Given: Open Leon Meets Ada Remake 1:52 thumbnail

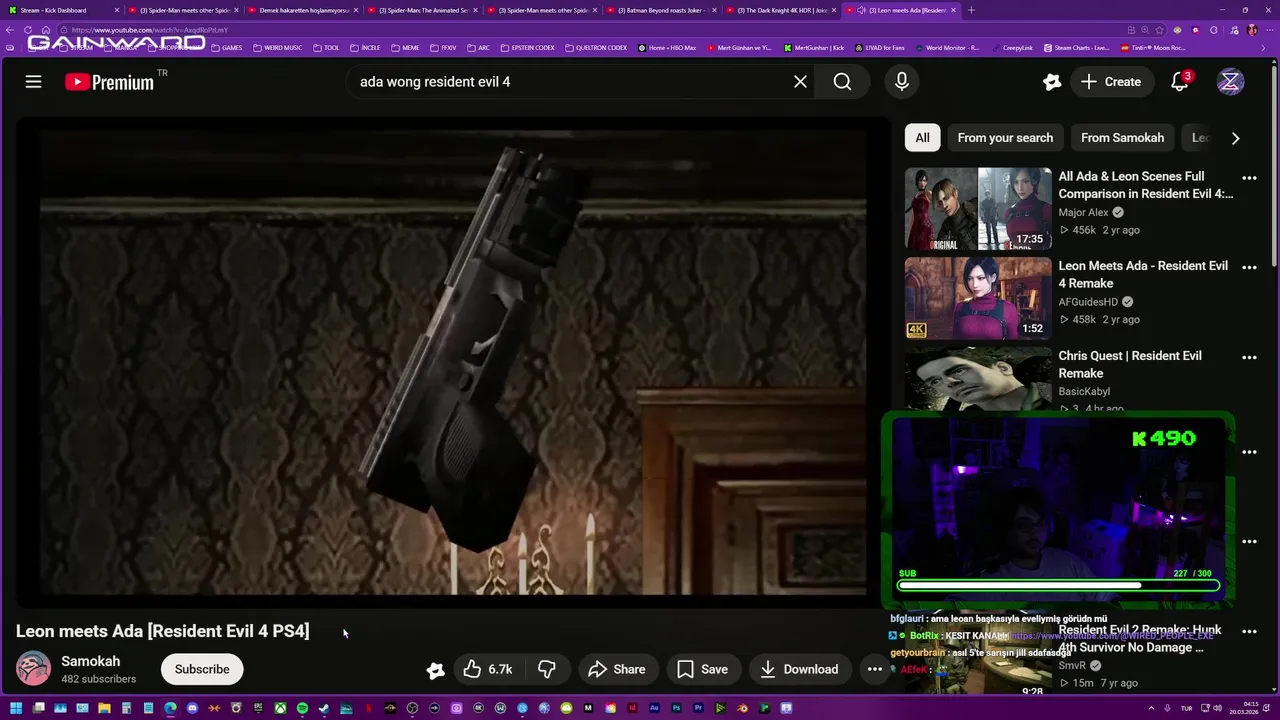Looking at the screenshot, I should pyautogui.click(x=978, y=298).
